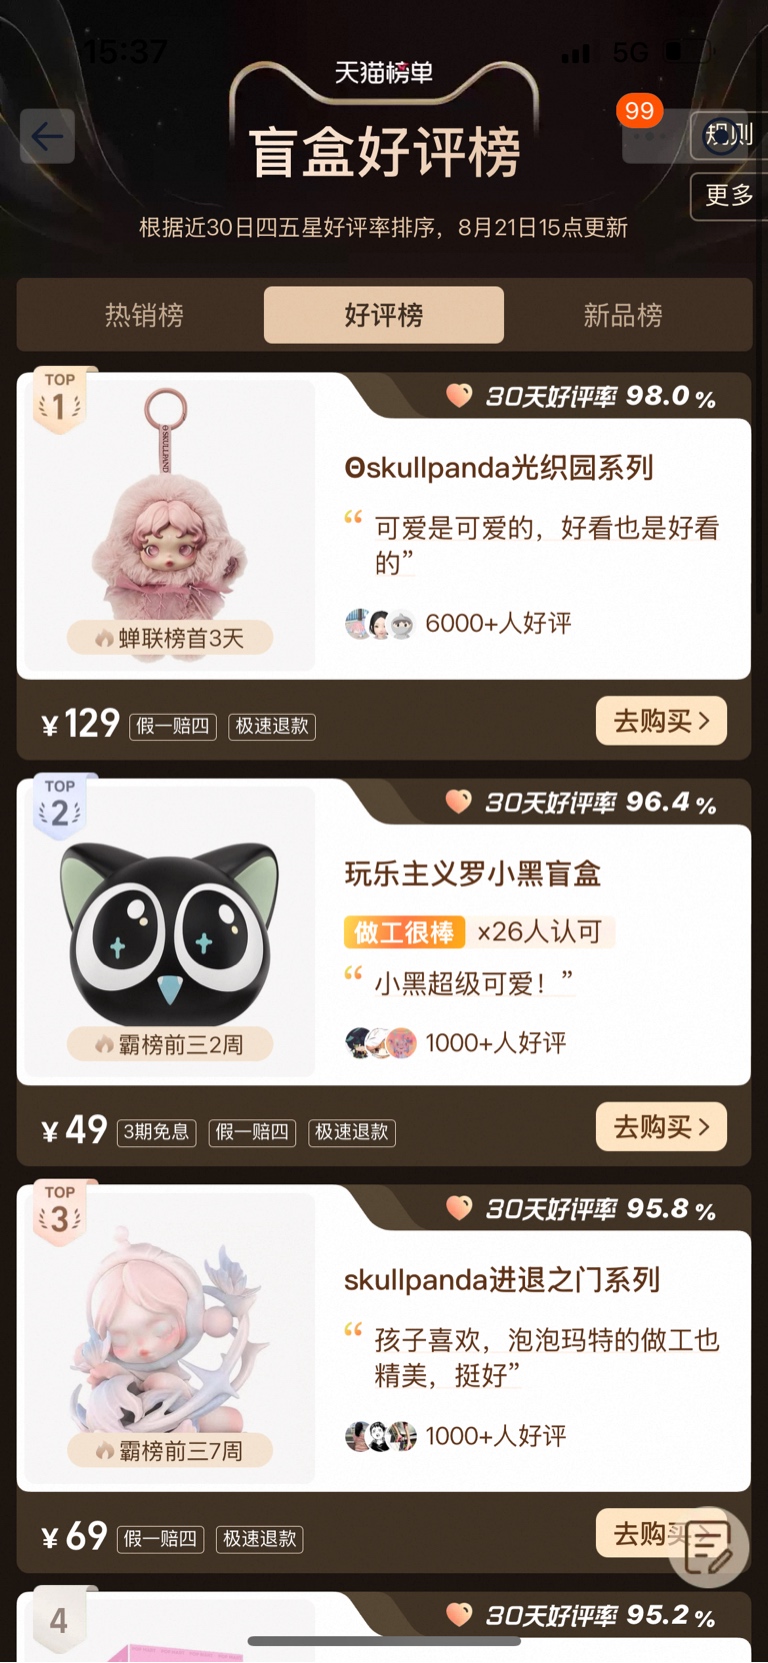The height and width of the screenshot is (1663, 768).
Task: Switch to the 新品榜 tab
Action: pos(623,315)
